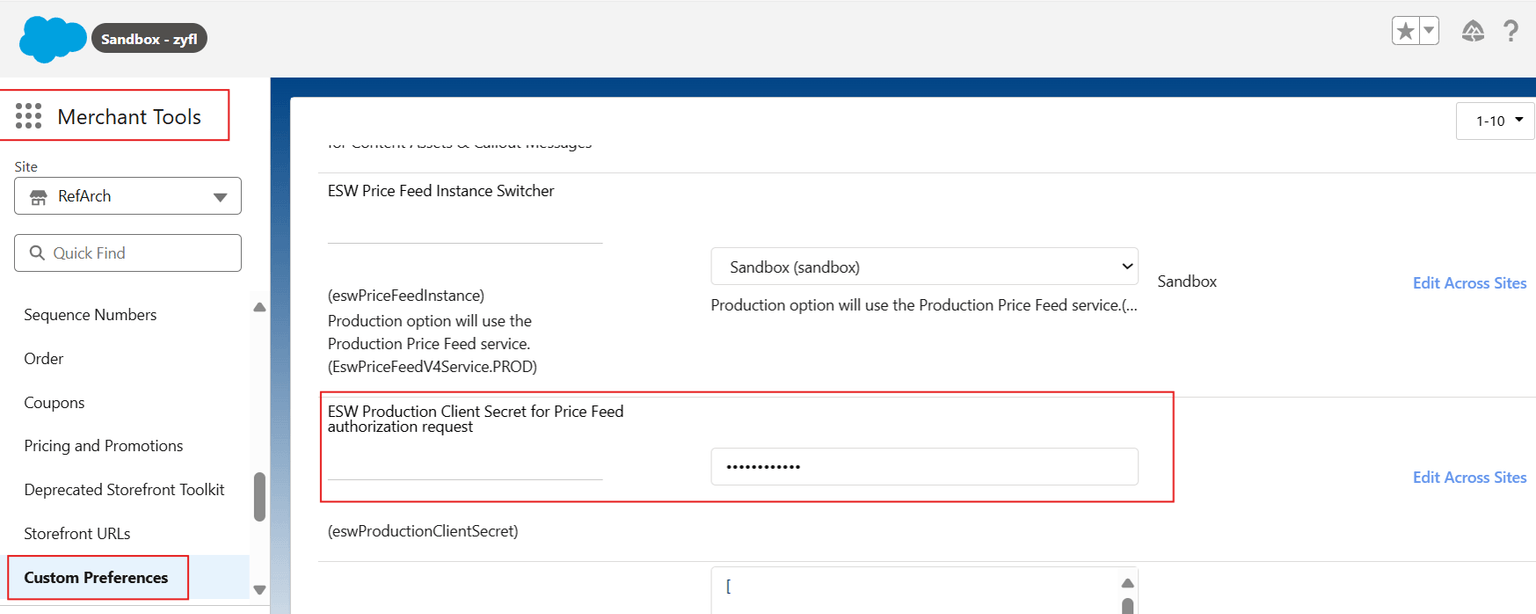Click the Site label above selector

(26, 167)
